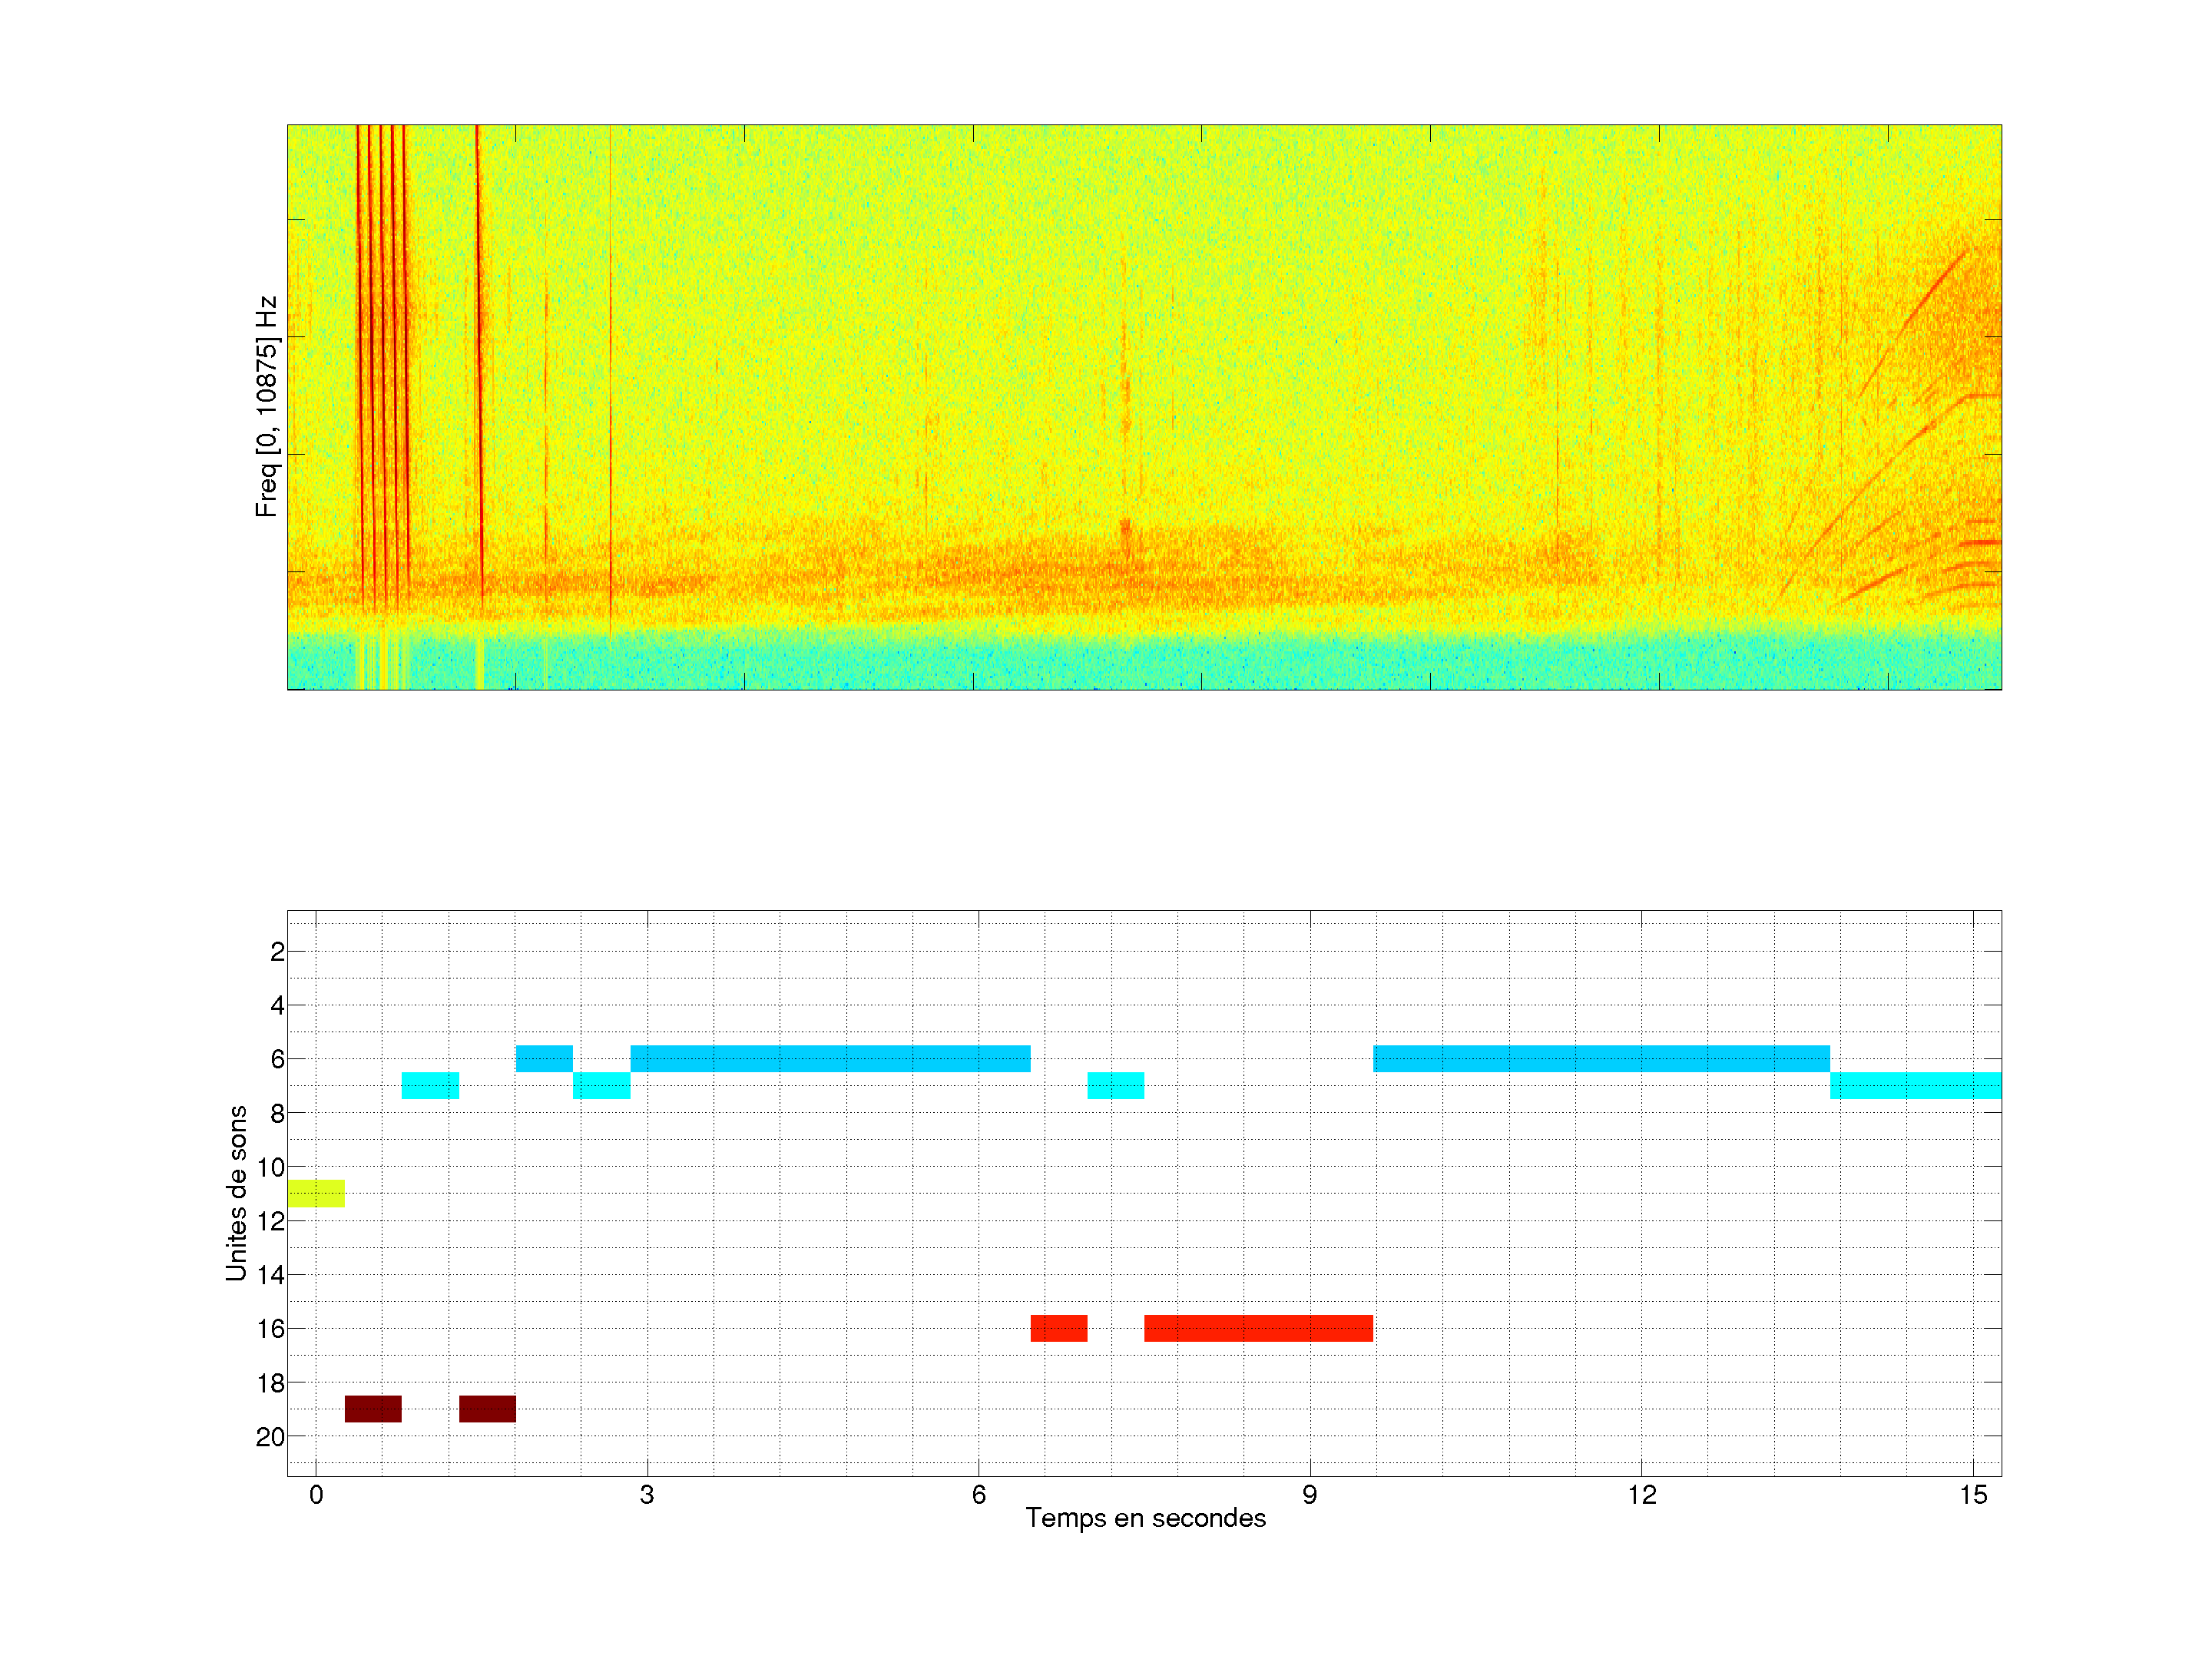Select the second dark red bar at unit 19
Viewport: 2212px width, 1659px height.
click(x=487, y=1408)
